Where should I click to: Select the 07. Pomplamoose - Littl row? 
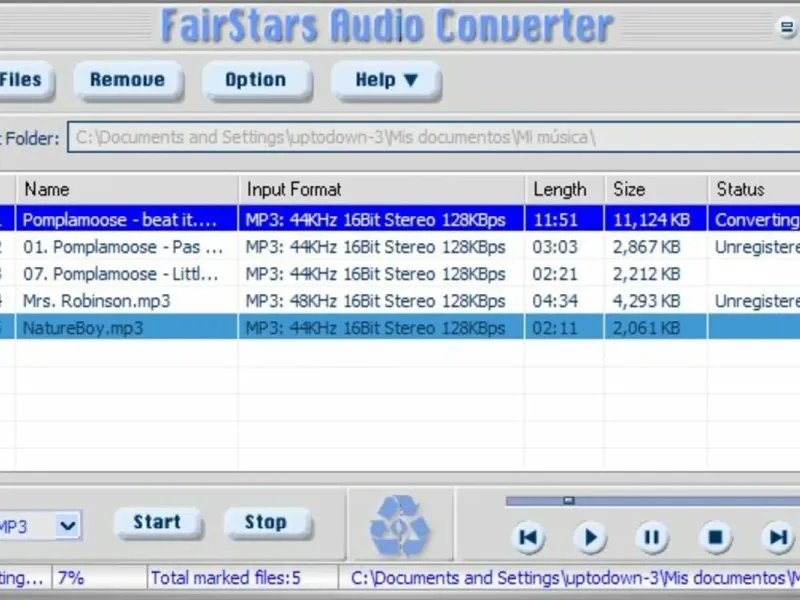[x=400, y=274]
